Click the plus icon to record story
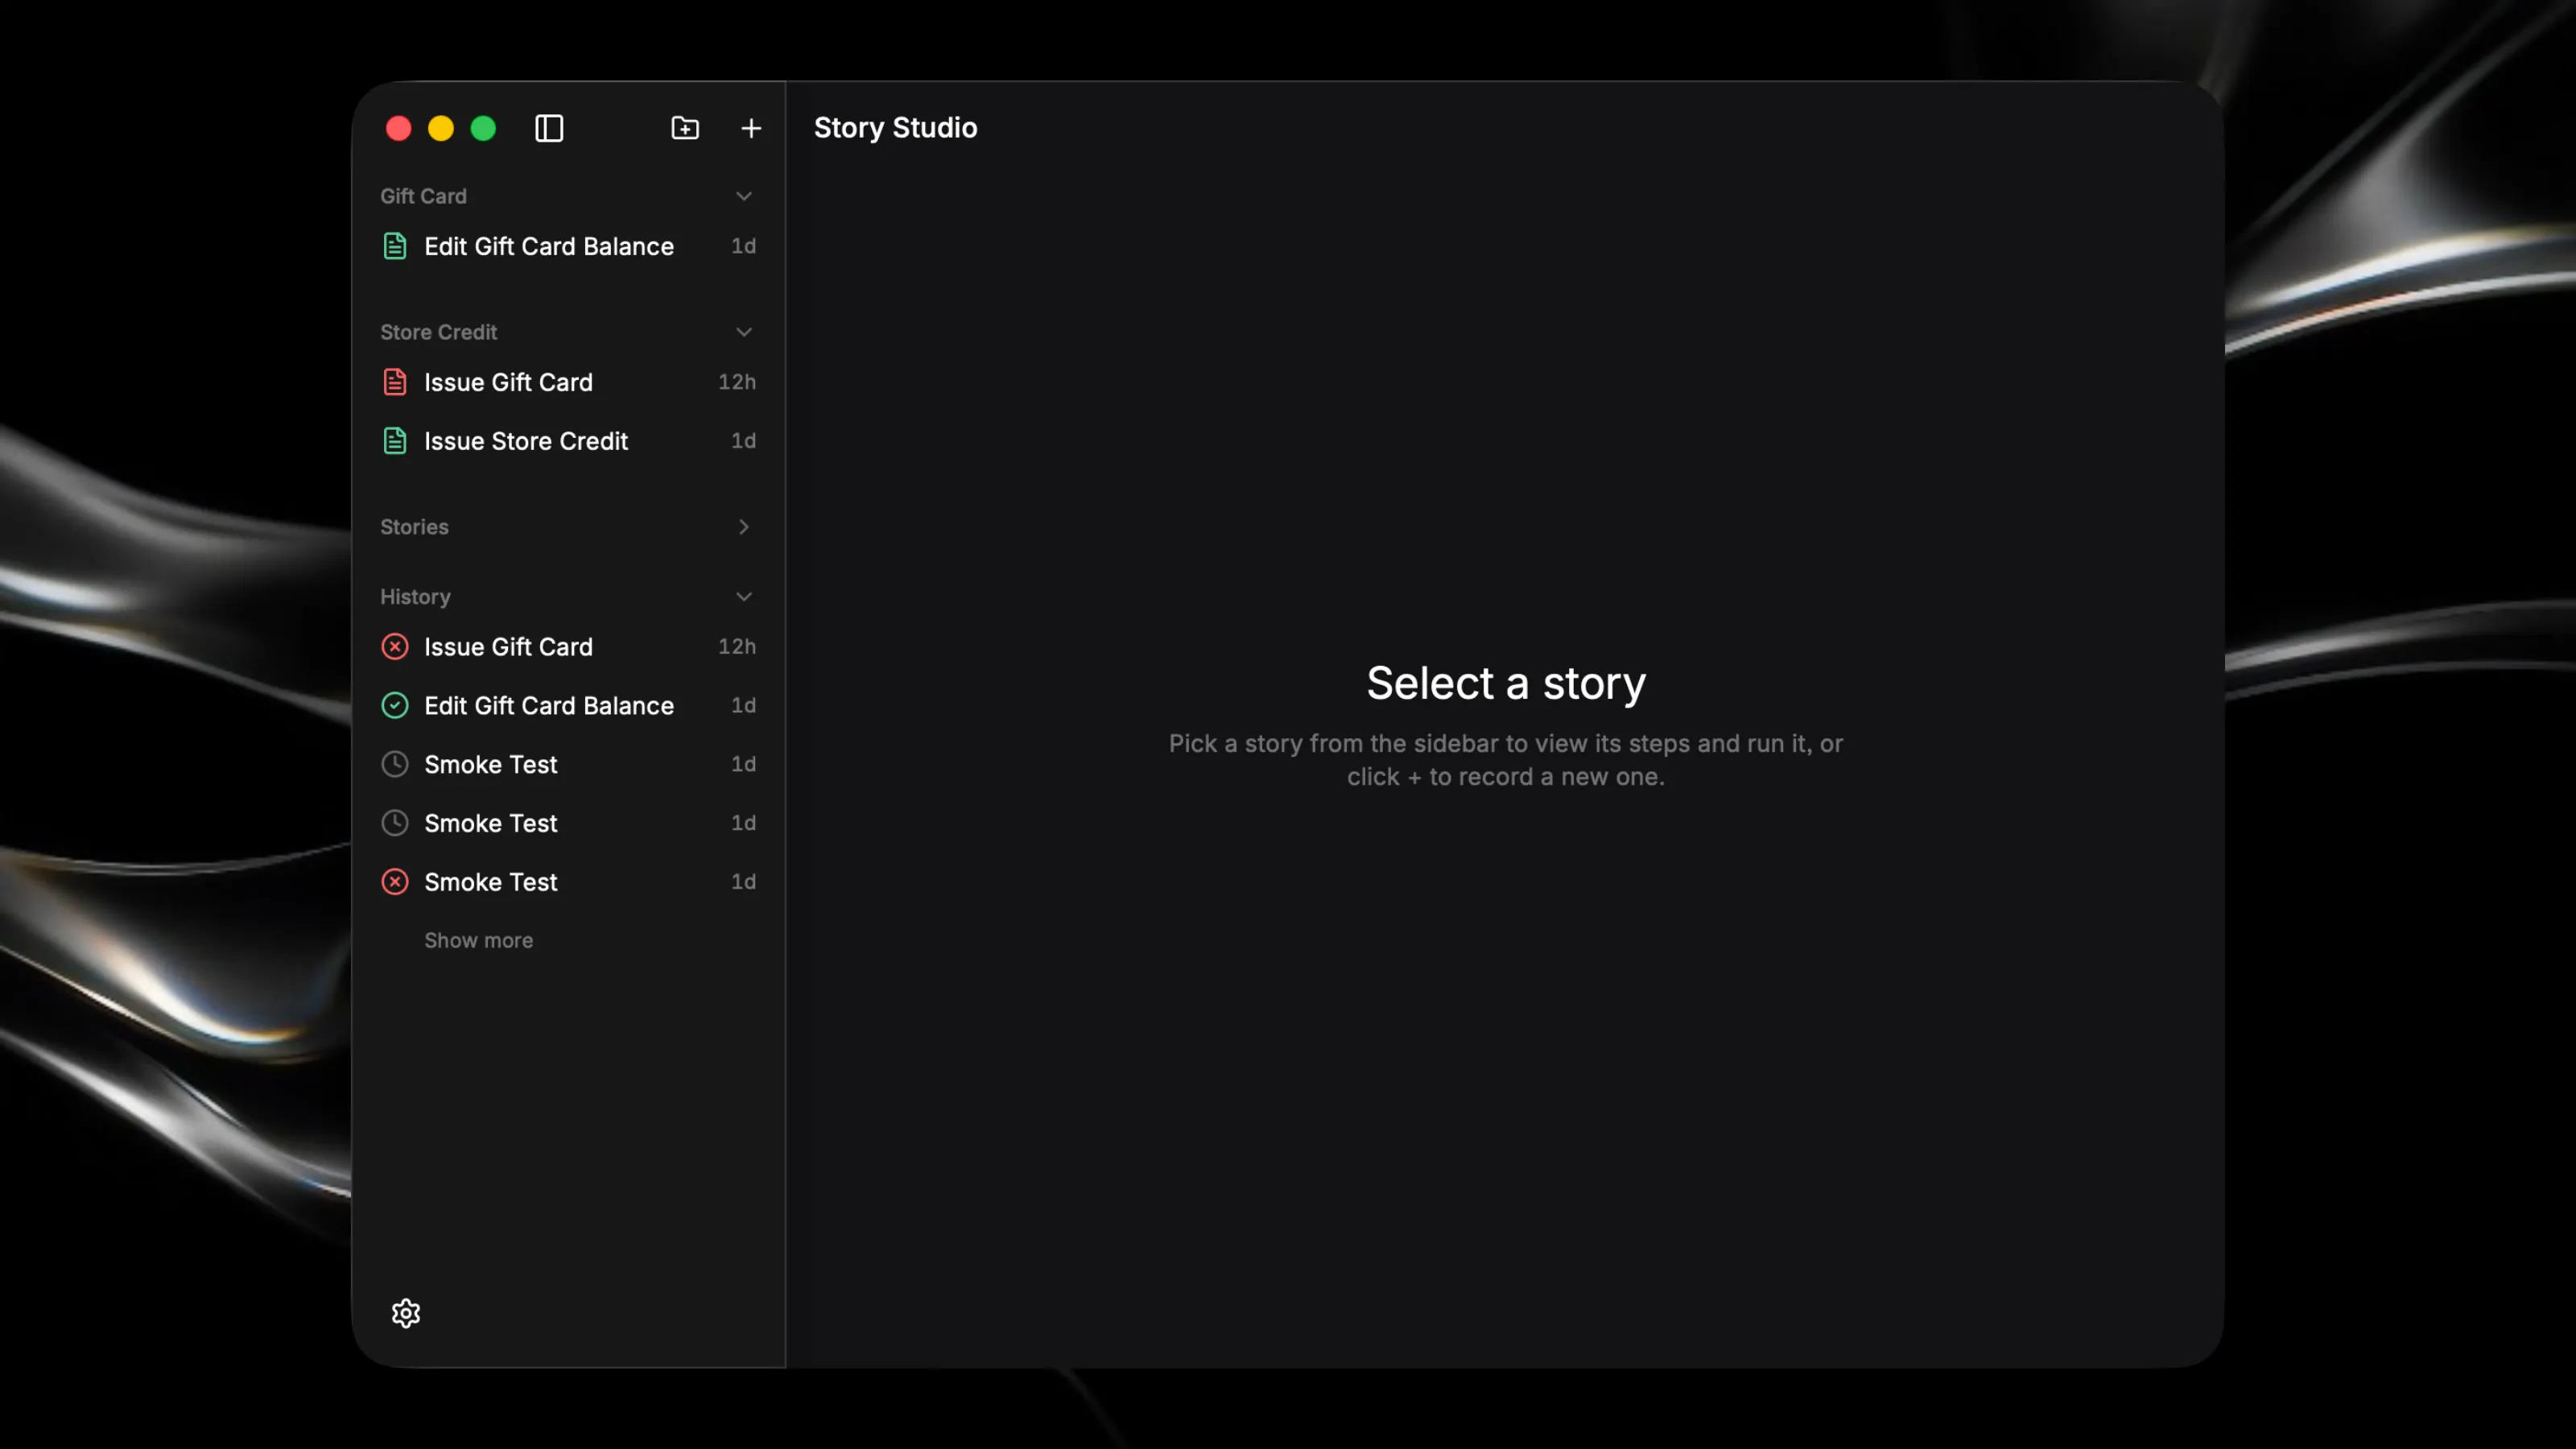This screenshot has height=1449, width=2576. point(751,128)
